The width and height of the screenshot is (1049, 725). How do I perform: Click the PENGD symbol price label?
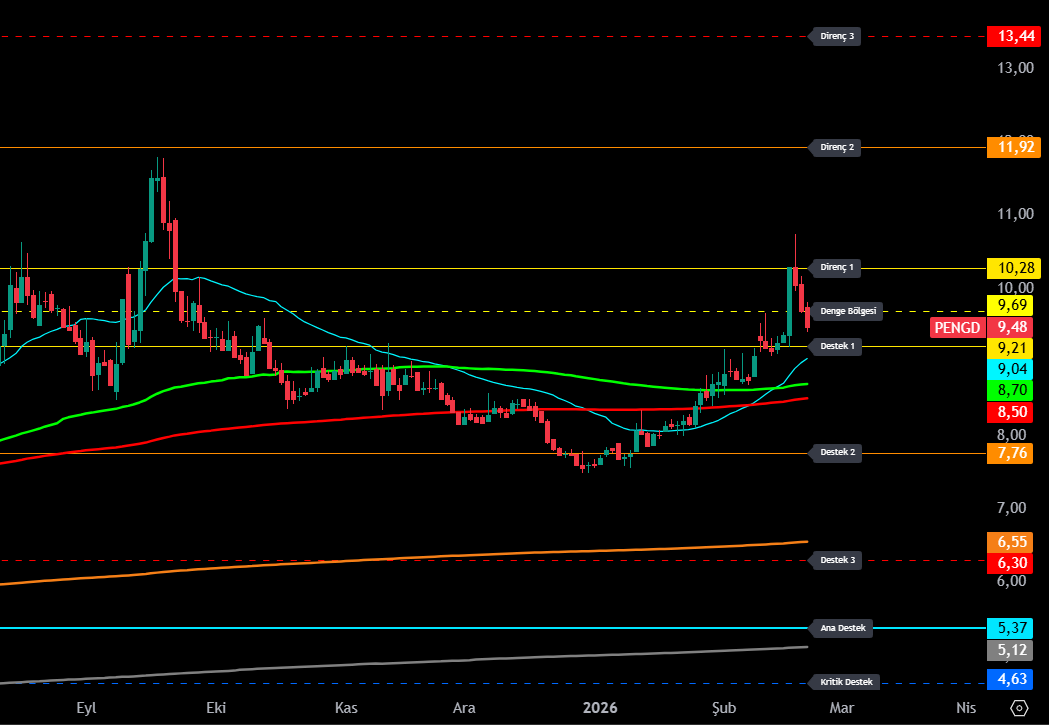pos(957,328)
